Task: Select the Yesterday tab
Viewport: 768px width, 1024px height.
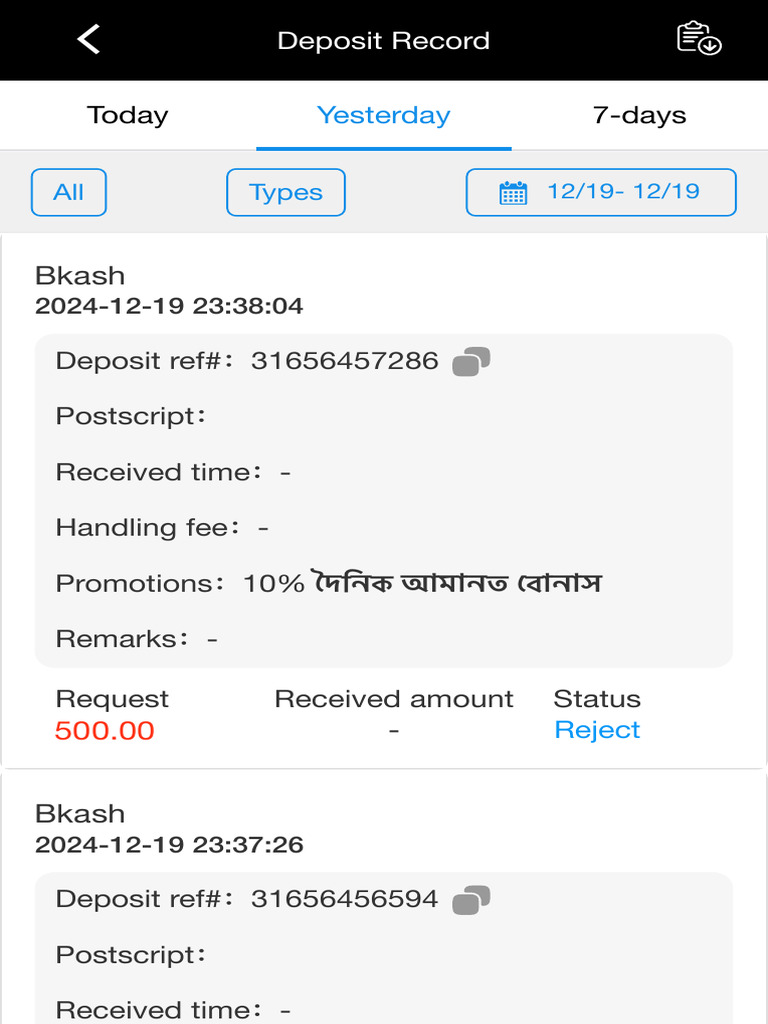Action: pyautogui.click(x=383, y=115)
